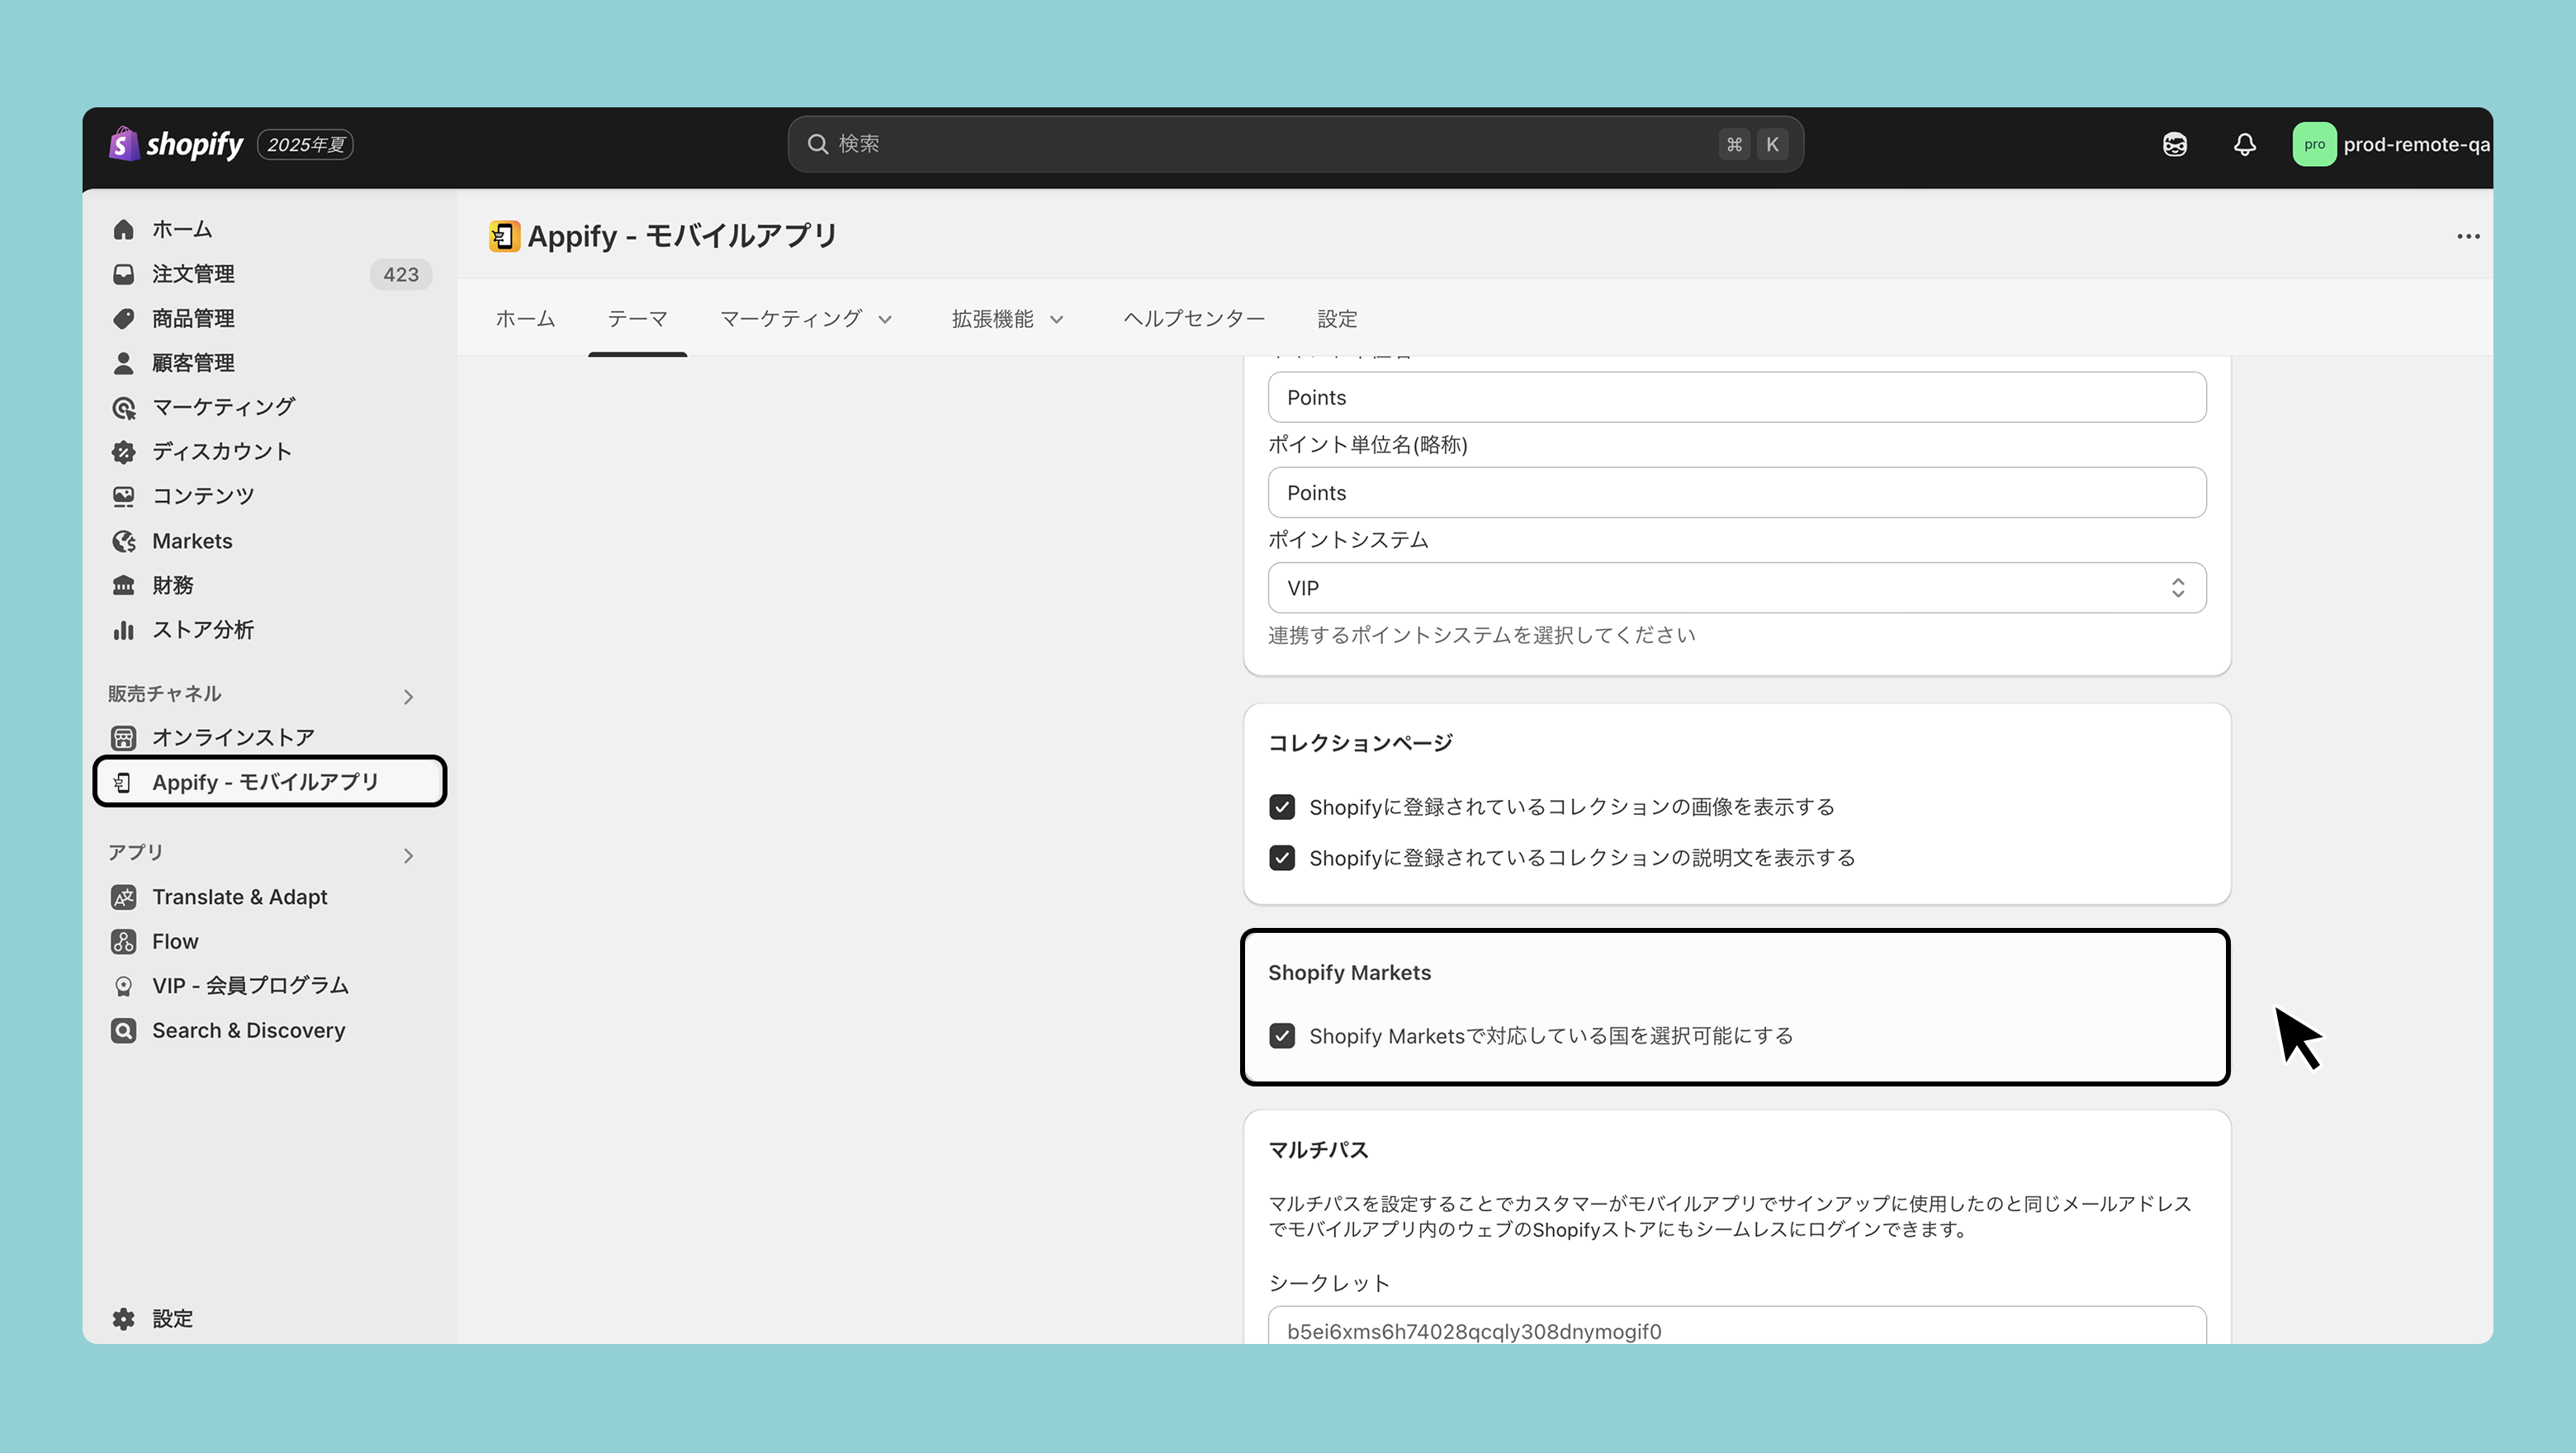
Task: Go to 注文管理 in the sidebar
Action: point(193,274)
